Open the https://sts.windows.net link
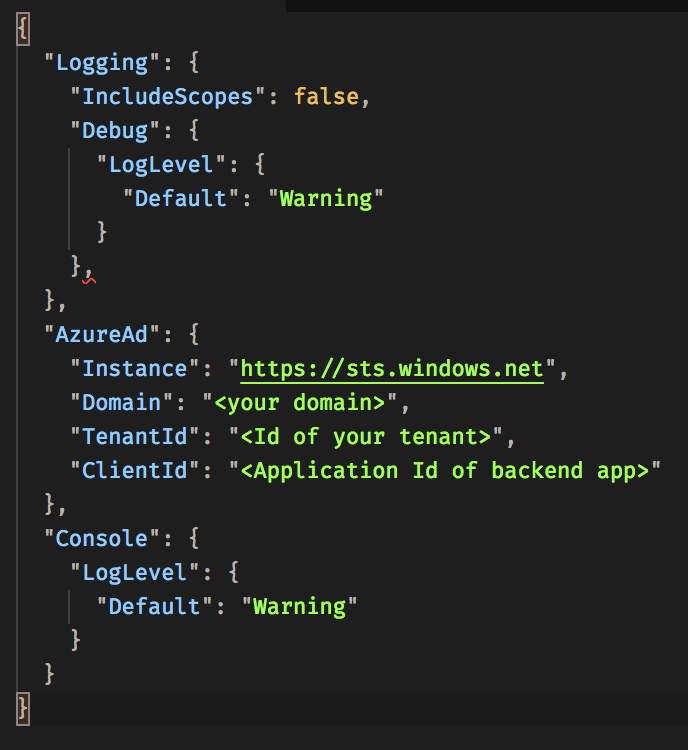Screen dimensions: 688x750 point(391,369)
